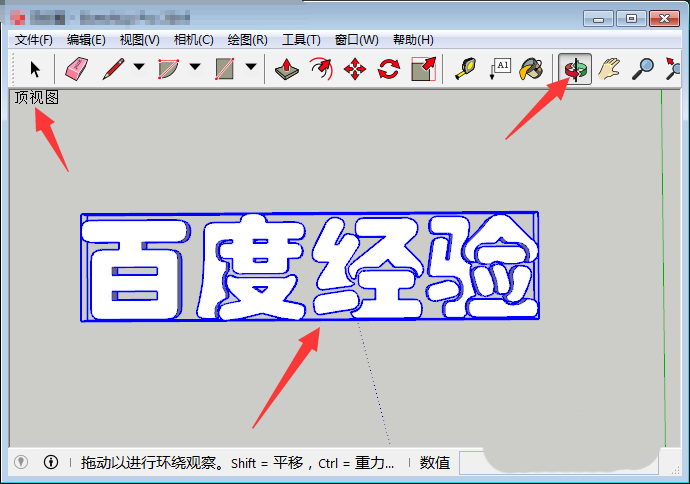Viewport: 690px width, 484px height.
Task: Open the 窗口(W) menu
Action: coord(356,40)
